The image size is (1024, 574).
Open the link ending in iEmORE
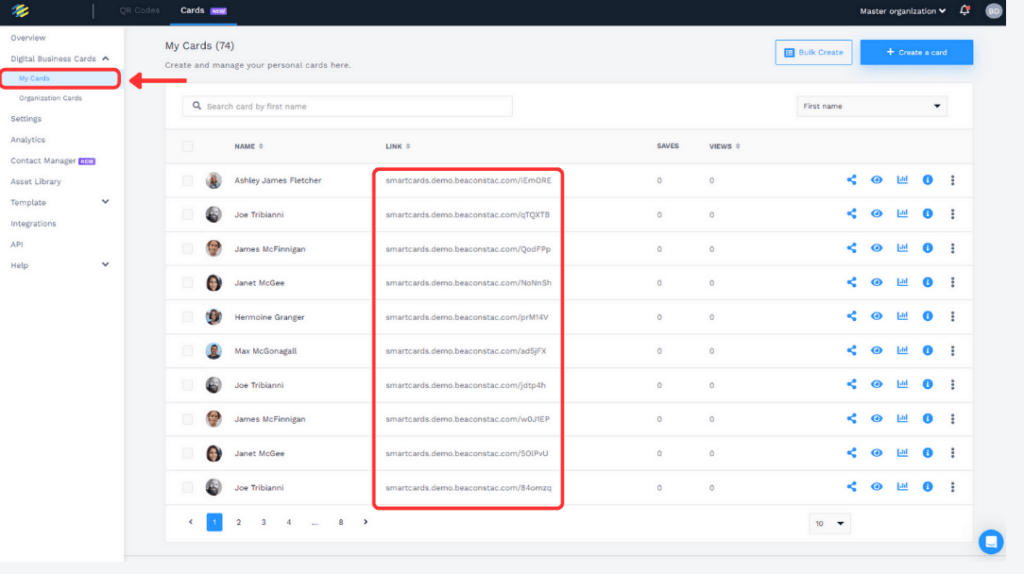pyautogui.click(x=468, y=180)
